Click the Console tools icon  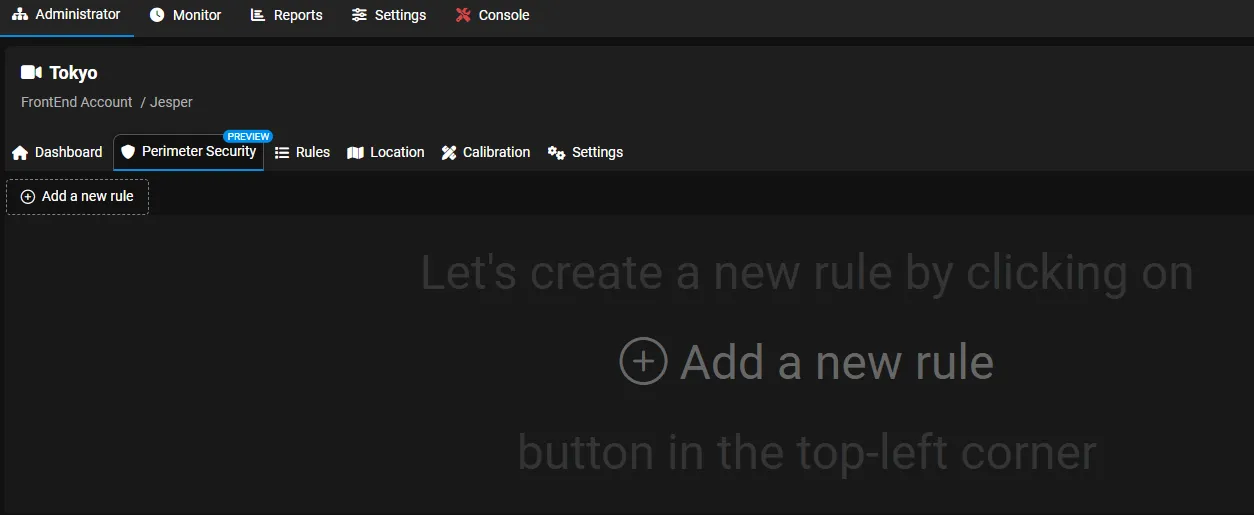click(x=463, y=15)
